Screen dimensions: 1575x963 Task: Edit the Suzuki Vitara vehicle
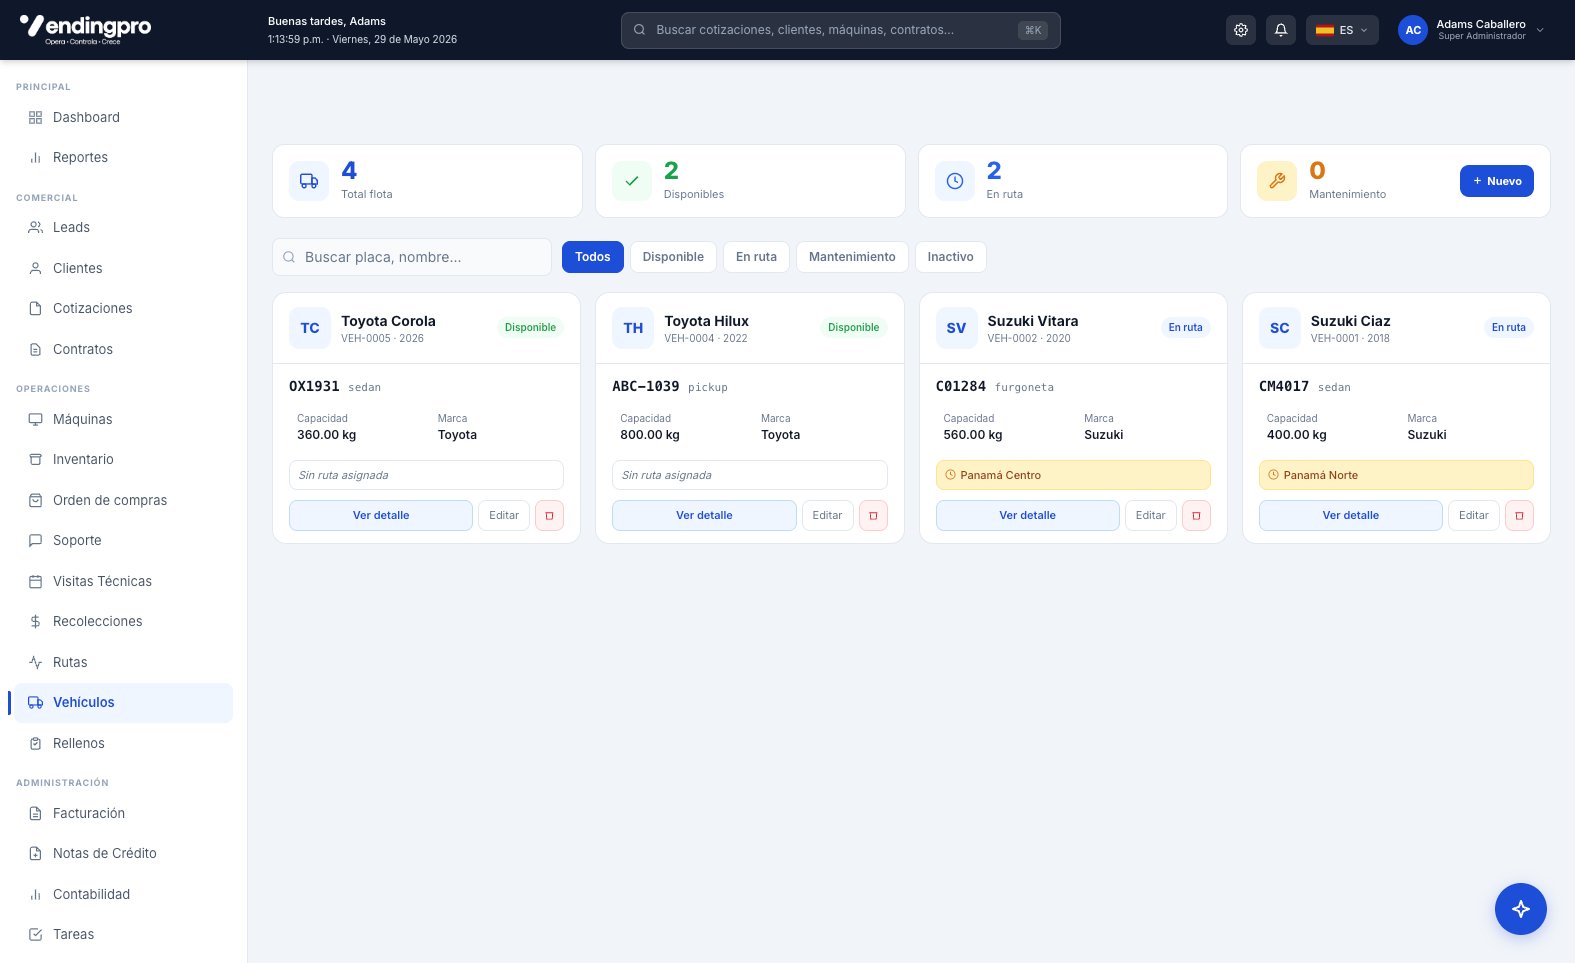tap(1150, 515)
